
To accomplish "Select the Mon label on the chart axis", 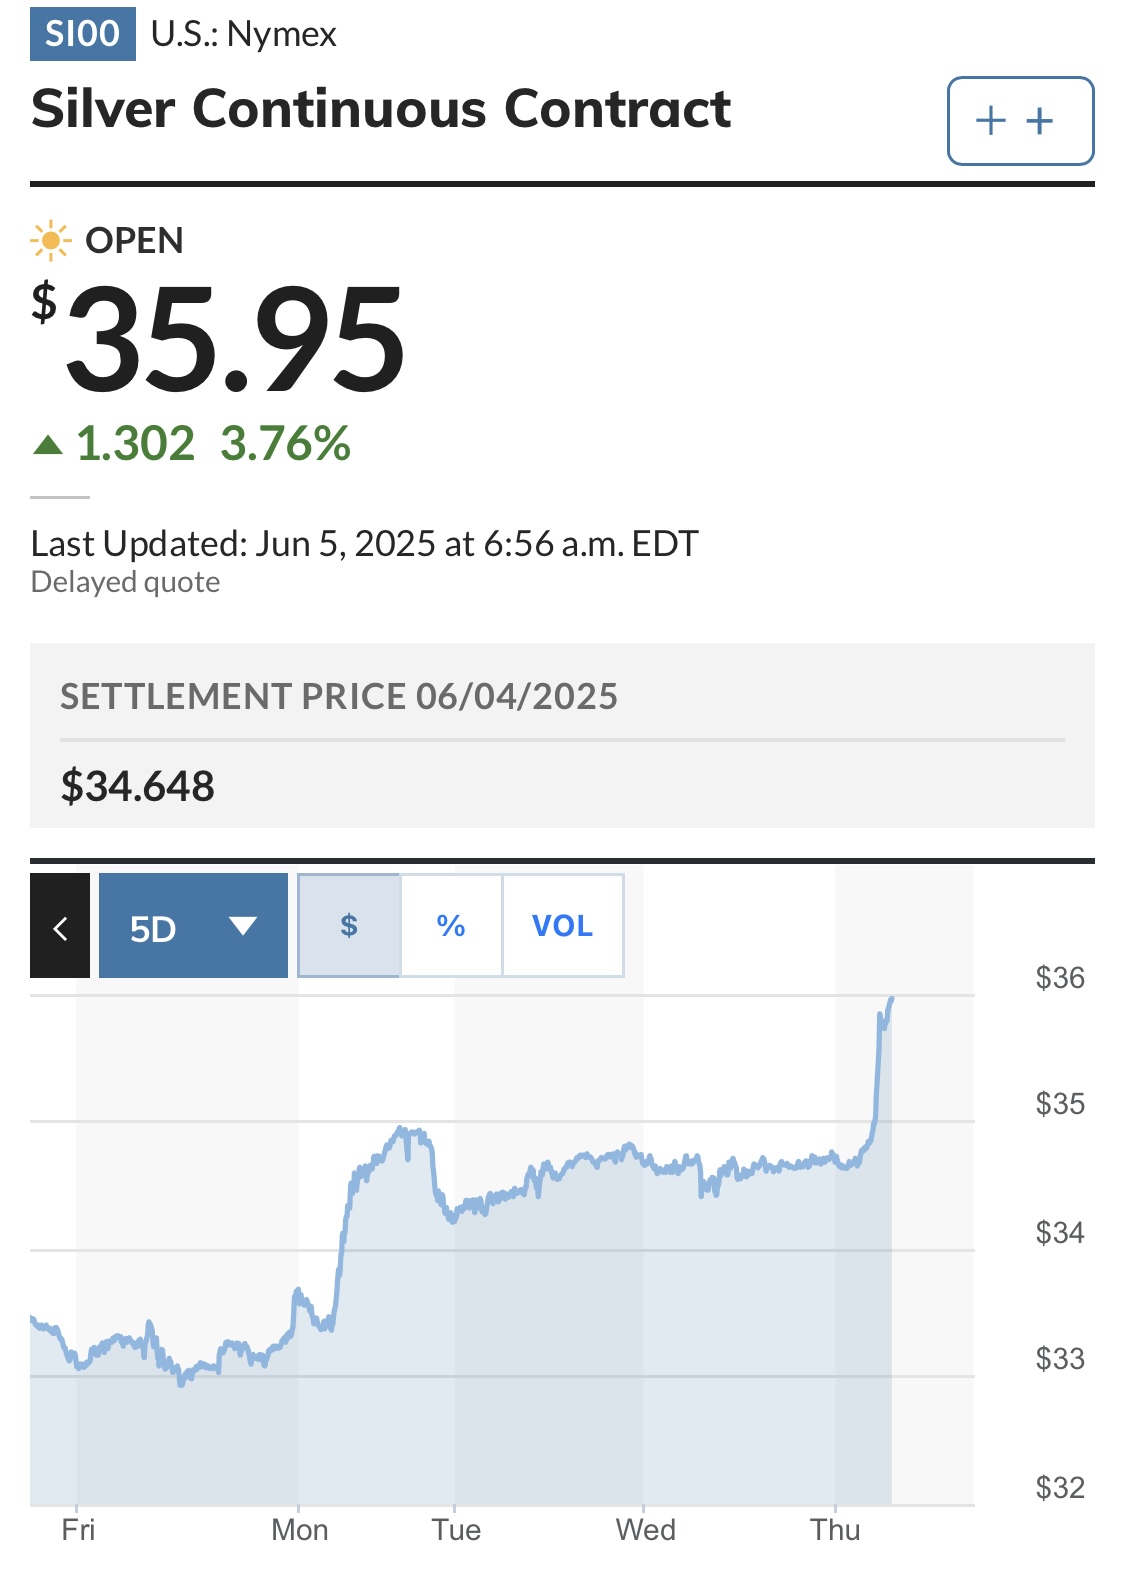I will click(x=299, y=1530).
